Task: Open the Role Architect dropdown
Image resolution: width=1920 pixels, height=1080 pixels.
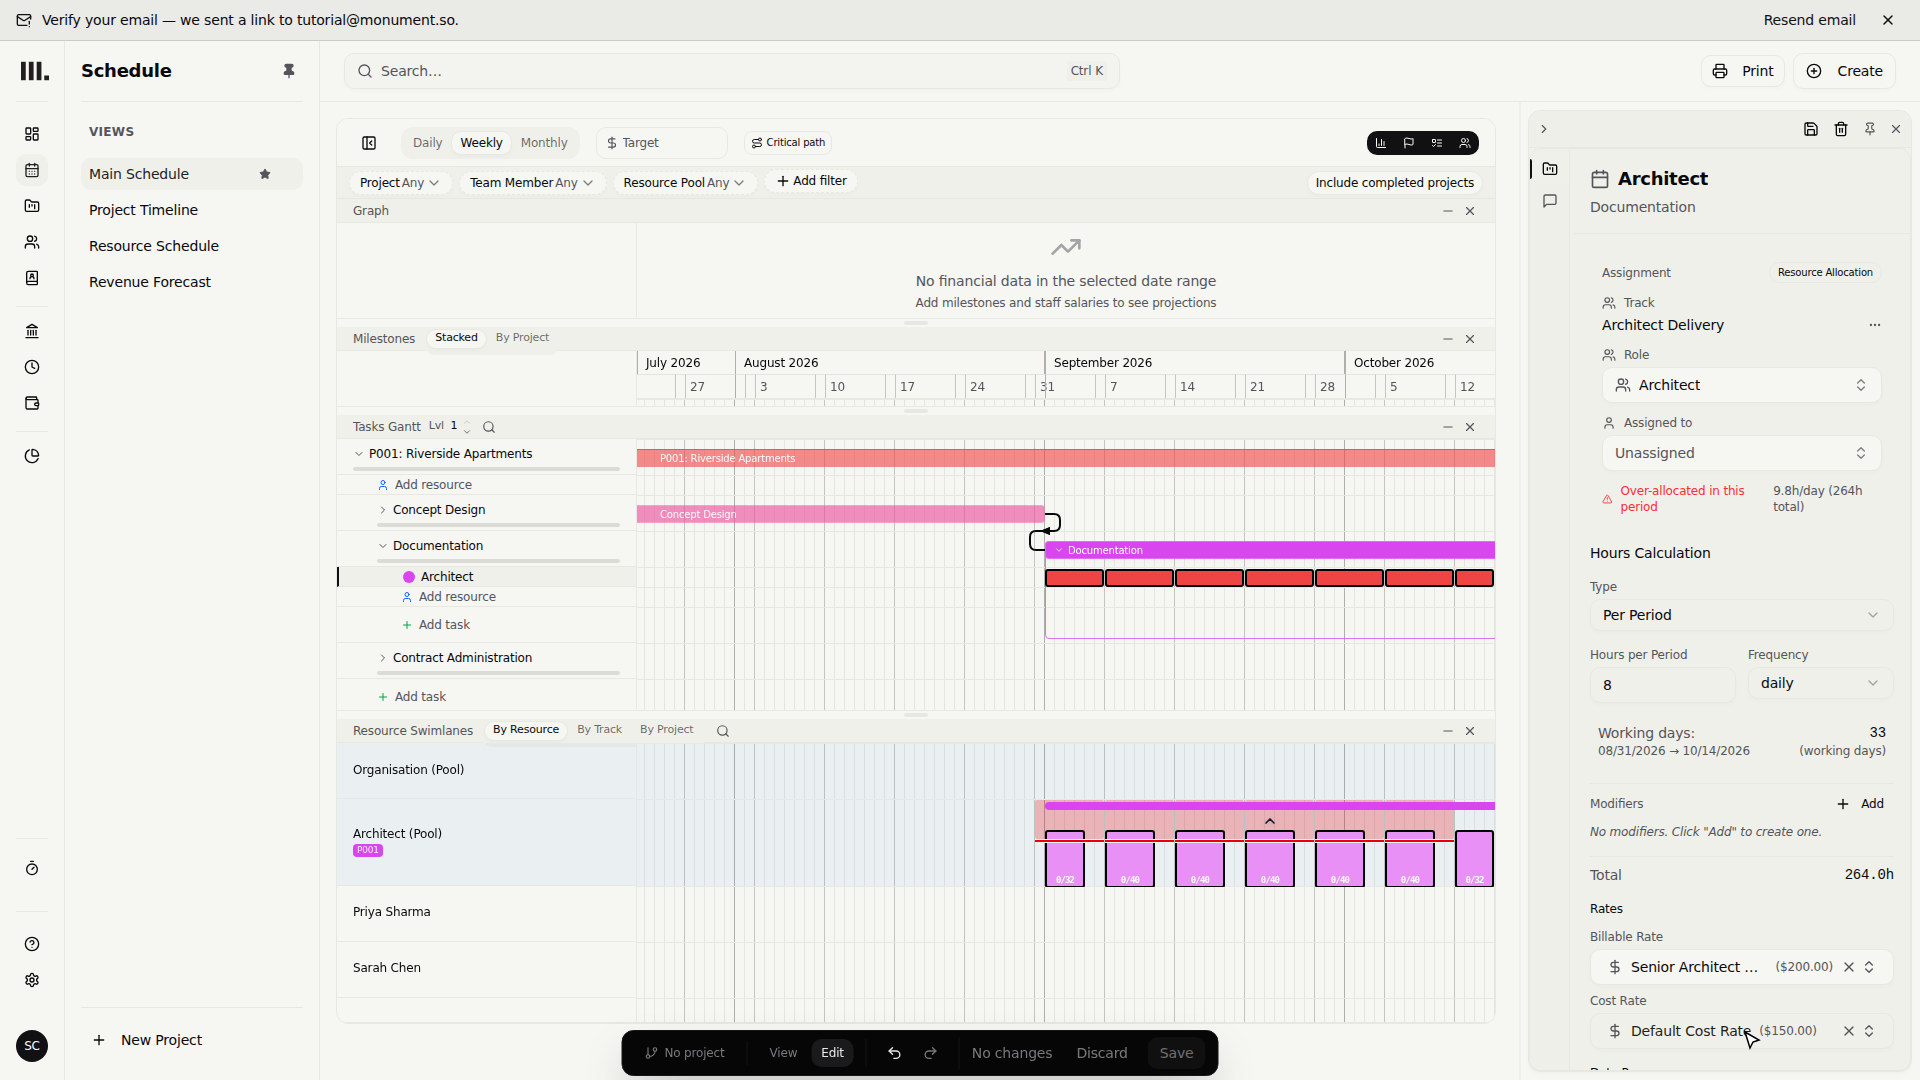Action: pos(1741,385)
